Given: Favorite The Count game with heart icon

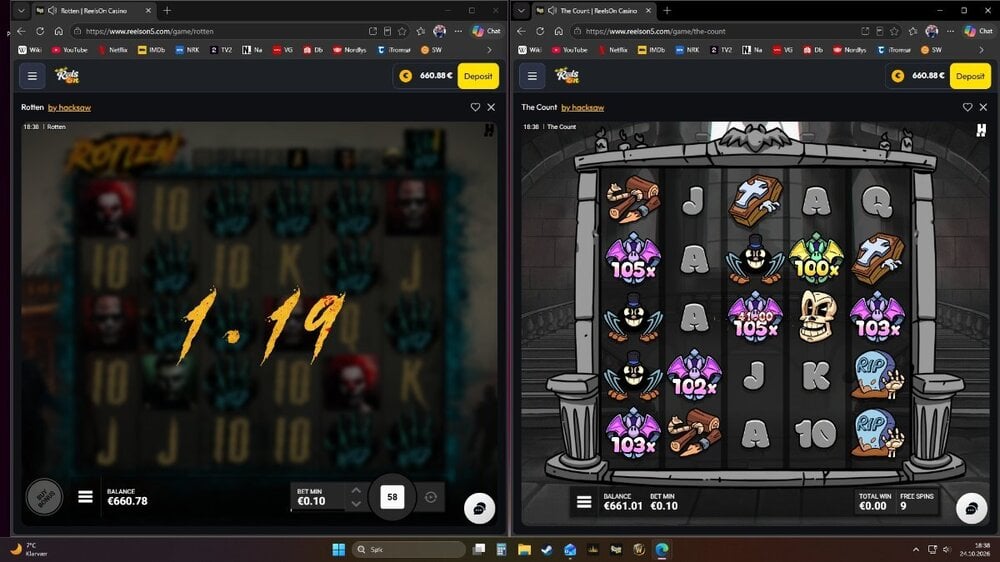Looking at the screenshot, I should (967, 107).
